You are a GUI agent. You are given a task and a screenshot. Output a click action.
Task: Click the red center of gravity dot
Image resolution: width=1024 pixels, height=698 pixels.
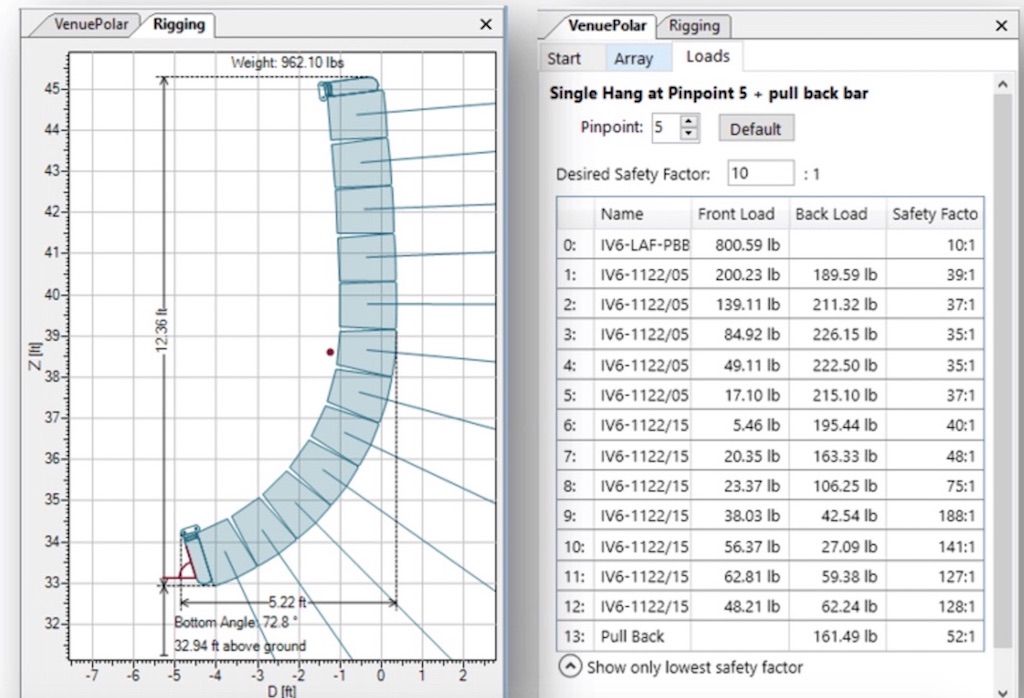[x=330, y=352]
